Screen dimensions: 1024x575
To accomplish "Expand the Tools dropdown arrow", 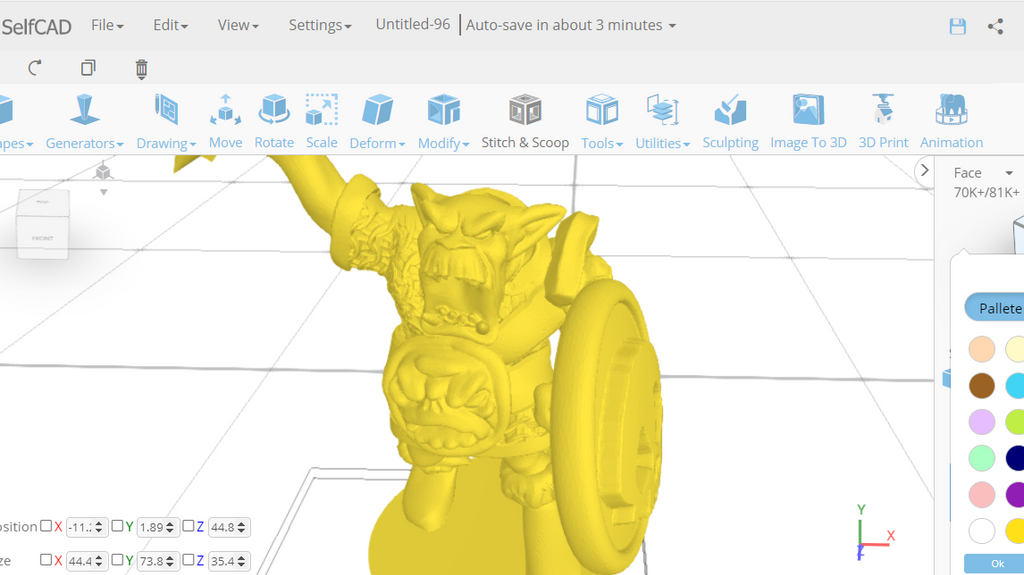I will [619, 144].
